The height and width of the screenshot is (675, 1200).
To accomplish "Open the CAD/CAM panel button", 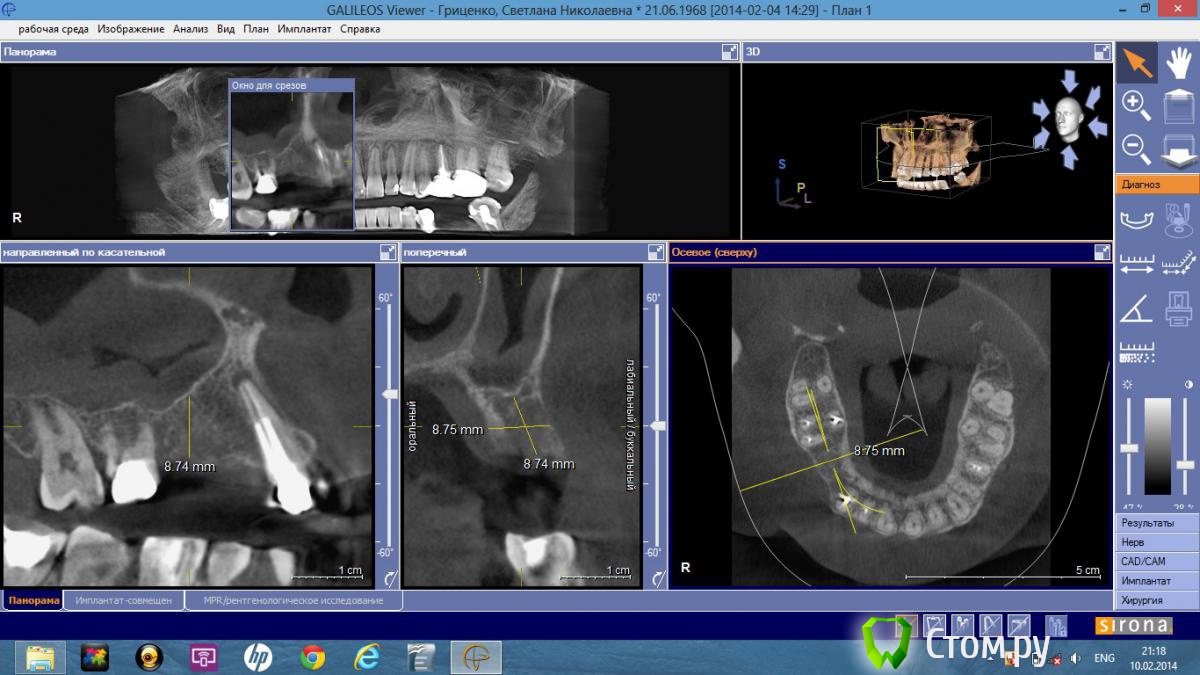I will [x=1157, y=561].
